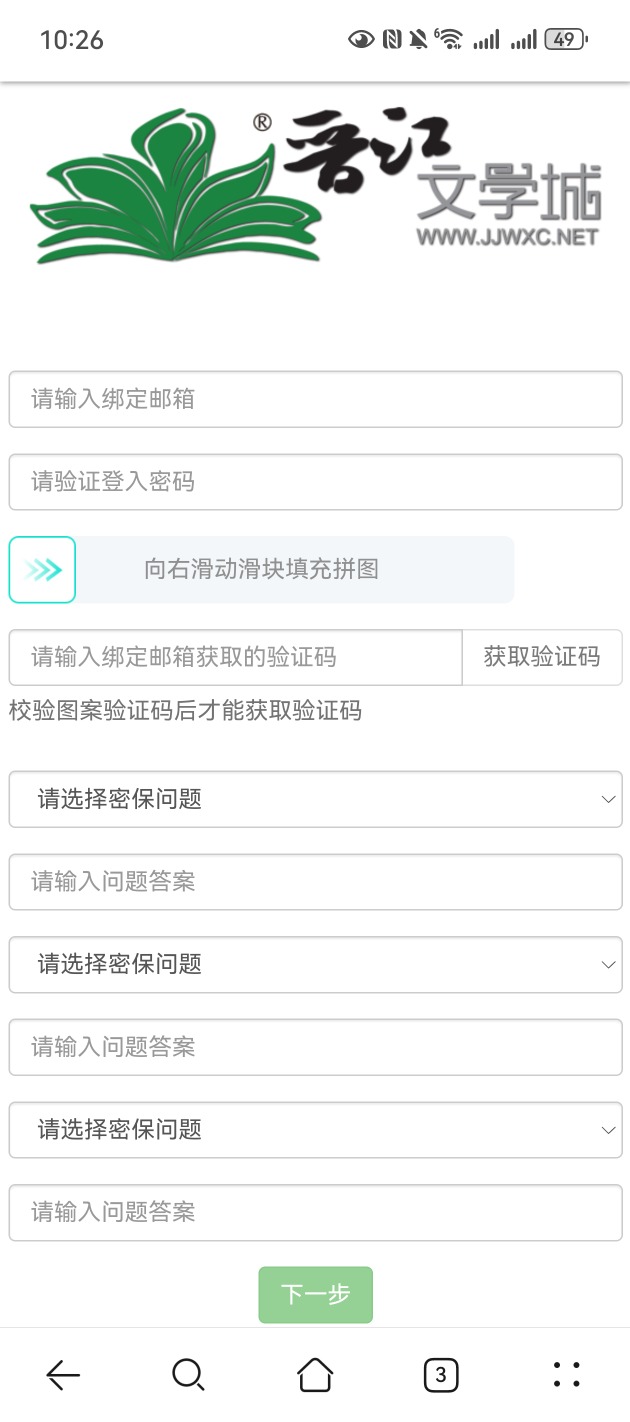The image size is (630, 1422).
Task: Open the second 请选择密保问题 dropdown
Action: [315, 964]
